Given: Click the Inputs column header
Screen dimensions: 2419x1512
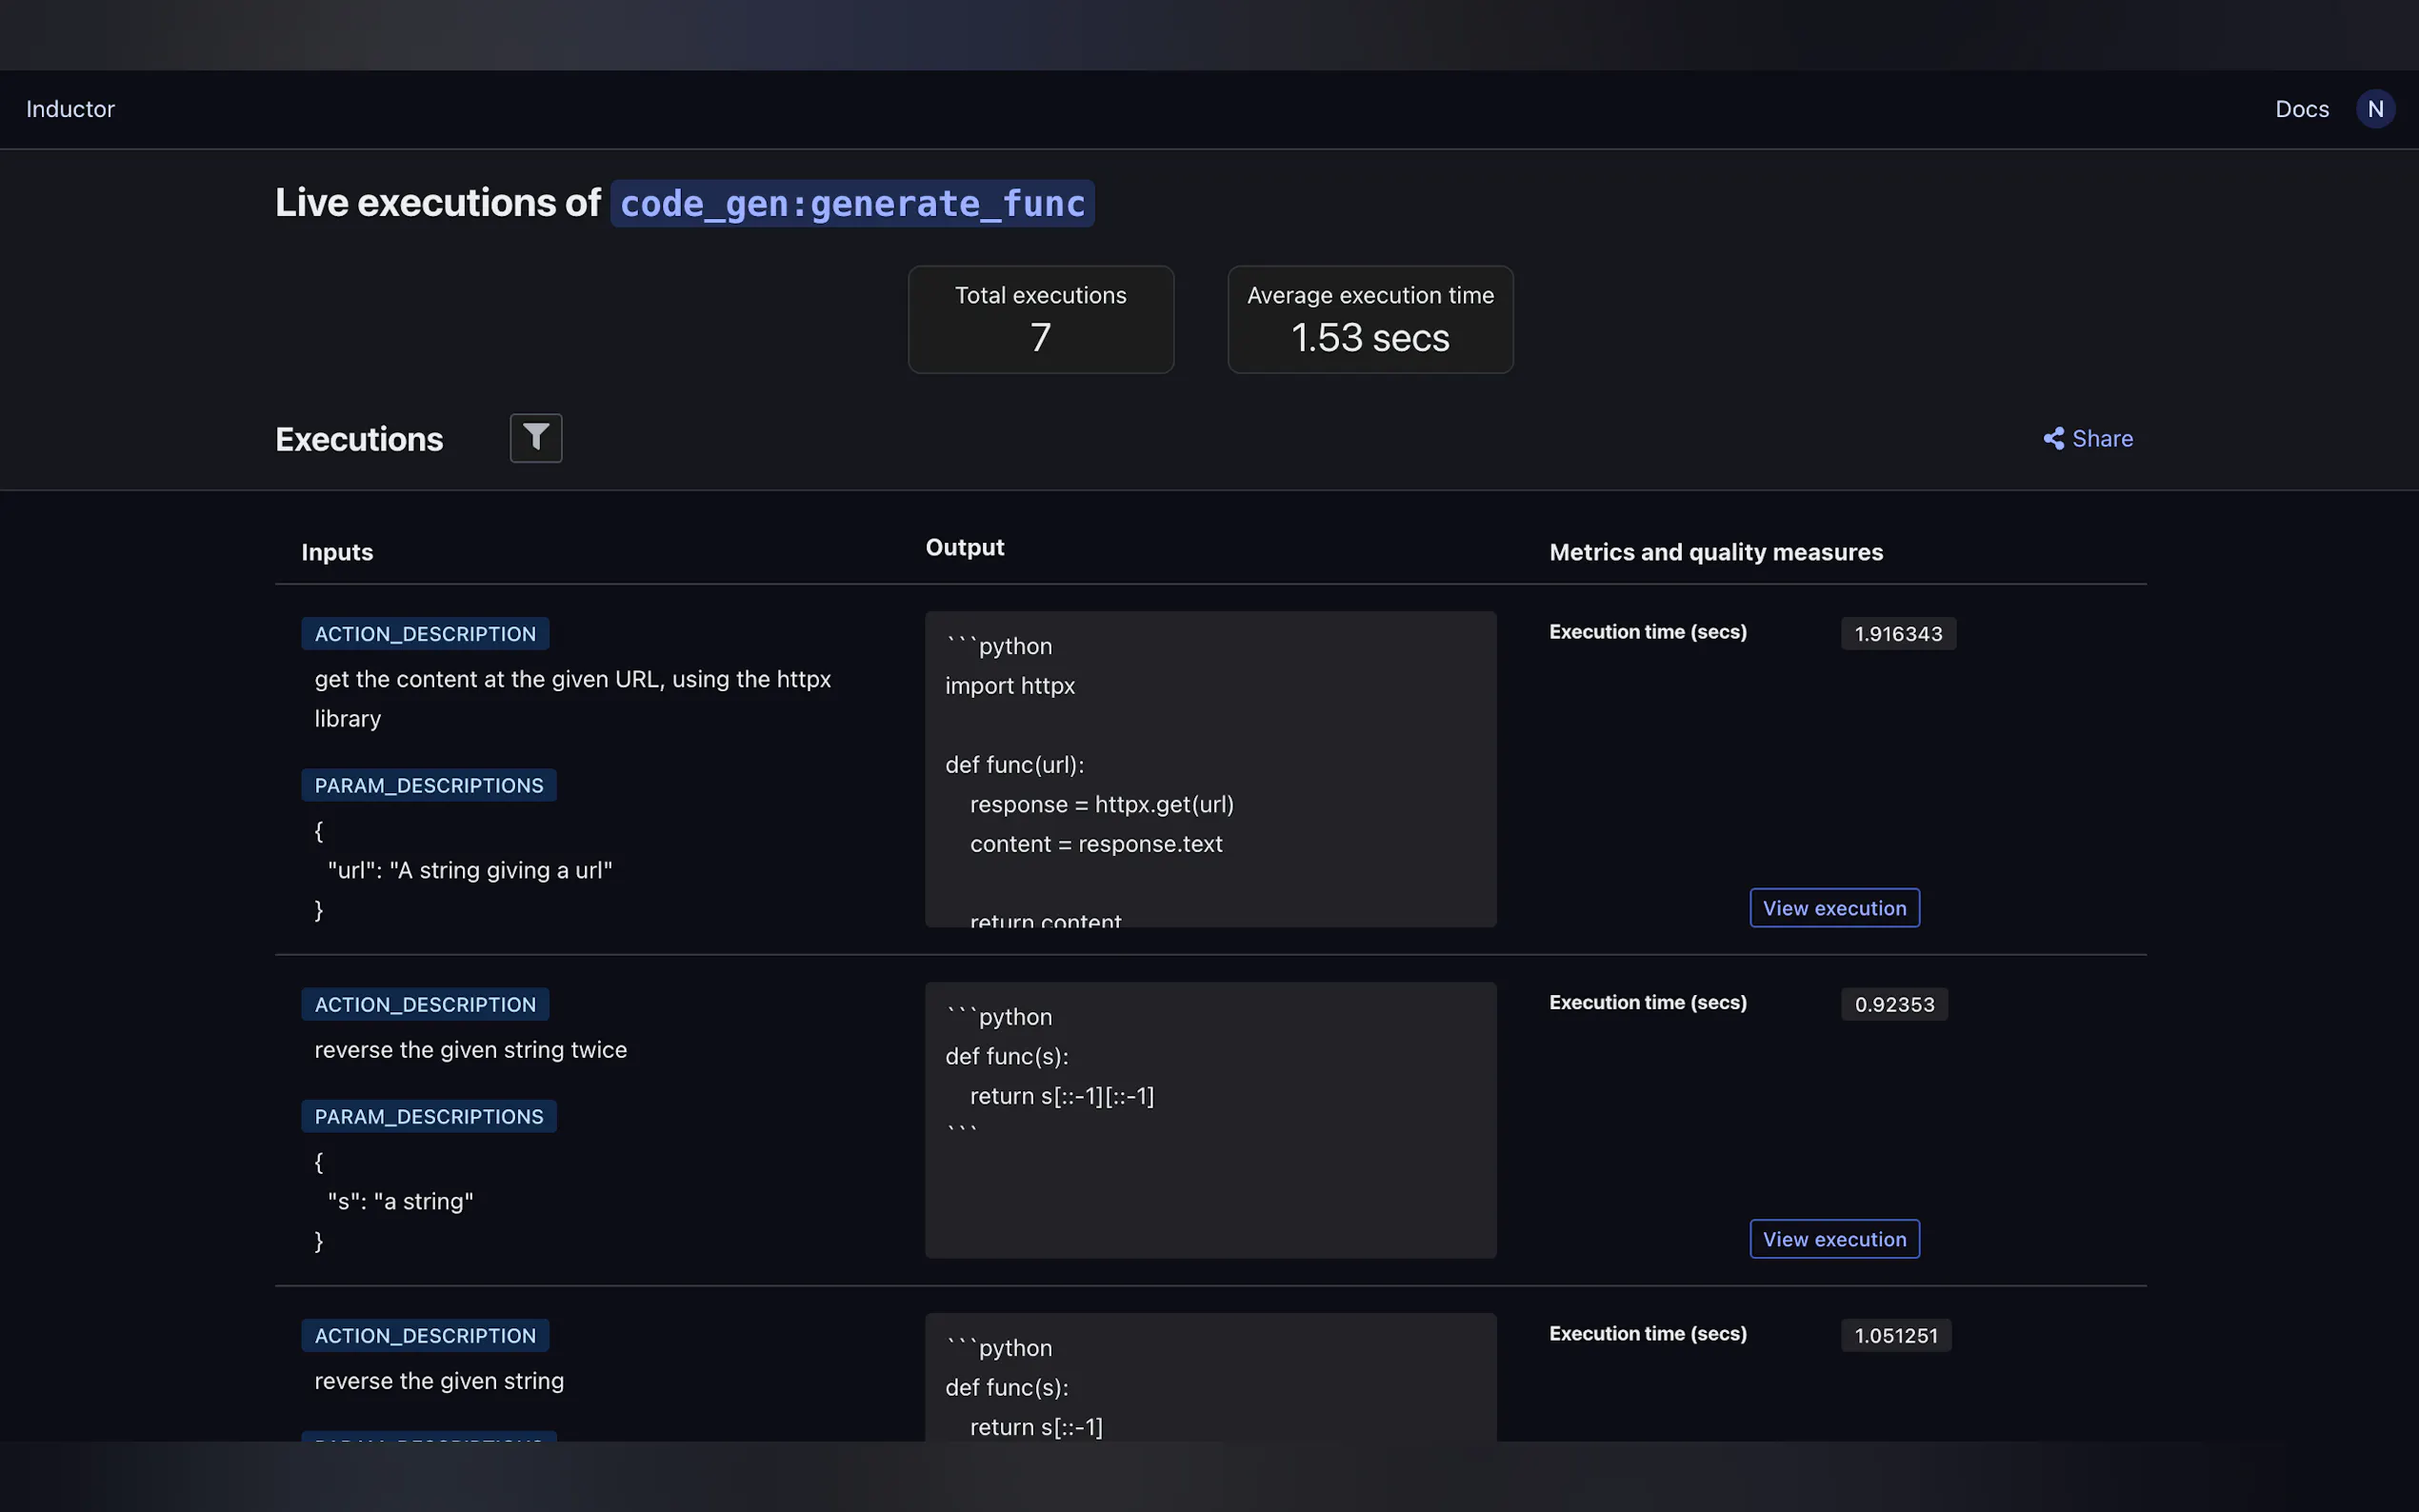Looking at the screenshot, I should click(337, 552).
